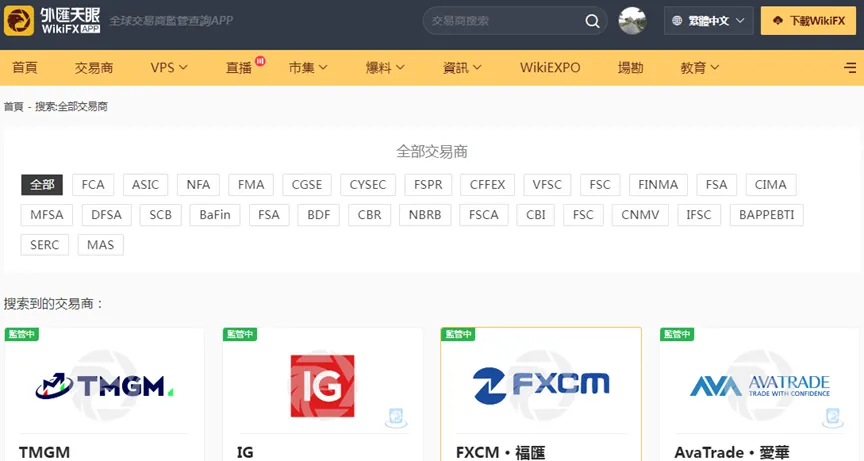Select the CIMA filter tag
Screen dimensions: 864x461
click(771, 185)
